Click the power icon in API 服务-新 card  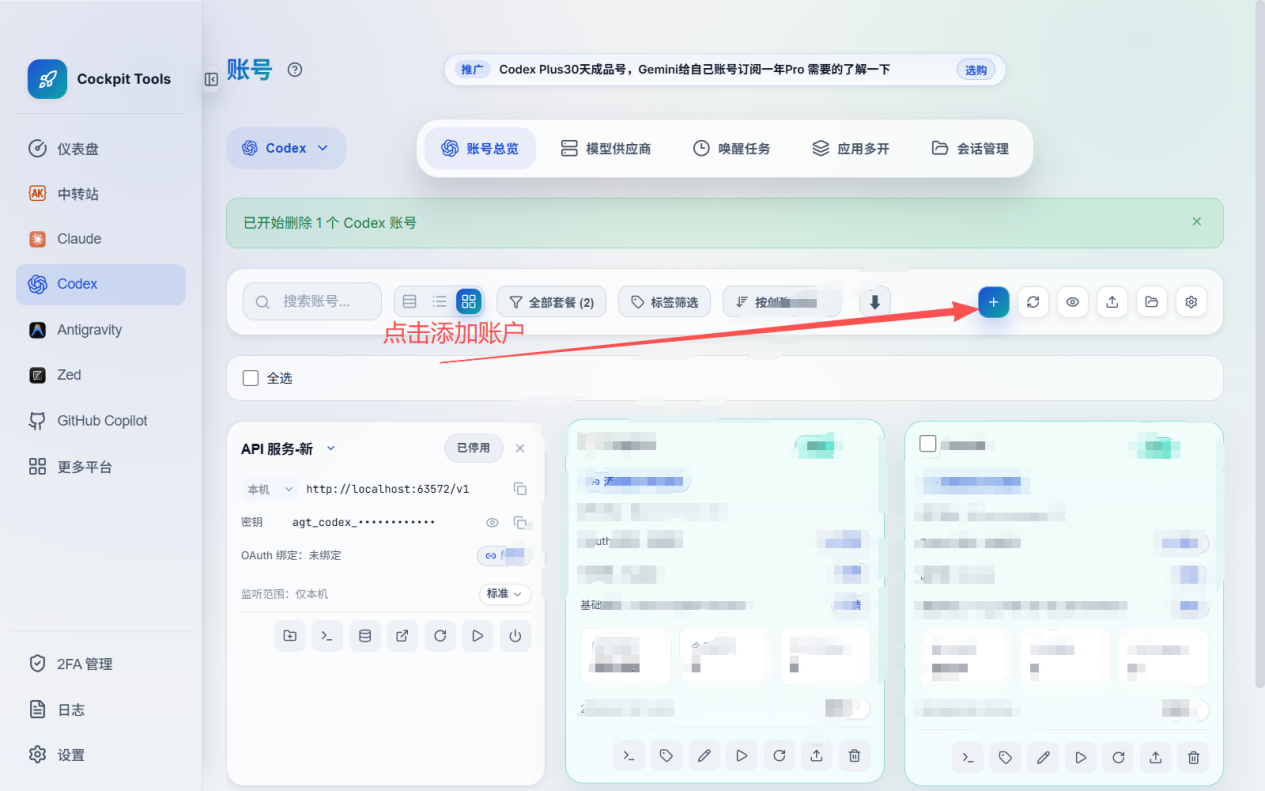click(x=515, y=636)
